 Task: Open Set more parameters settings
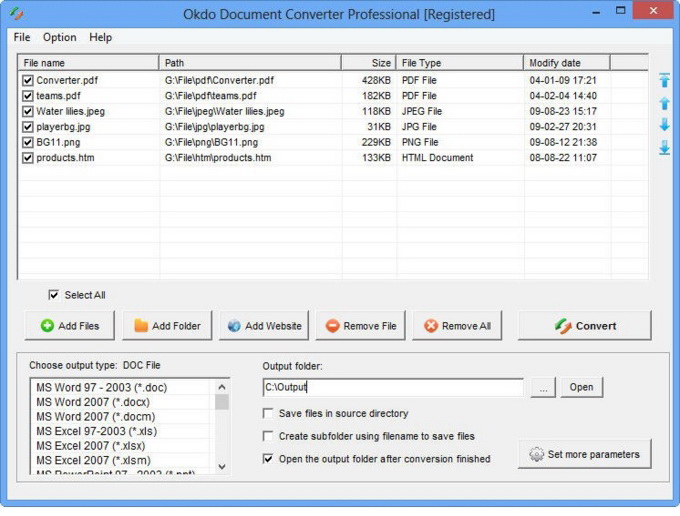[584, 454]
